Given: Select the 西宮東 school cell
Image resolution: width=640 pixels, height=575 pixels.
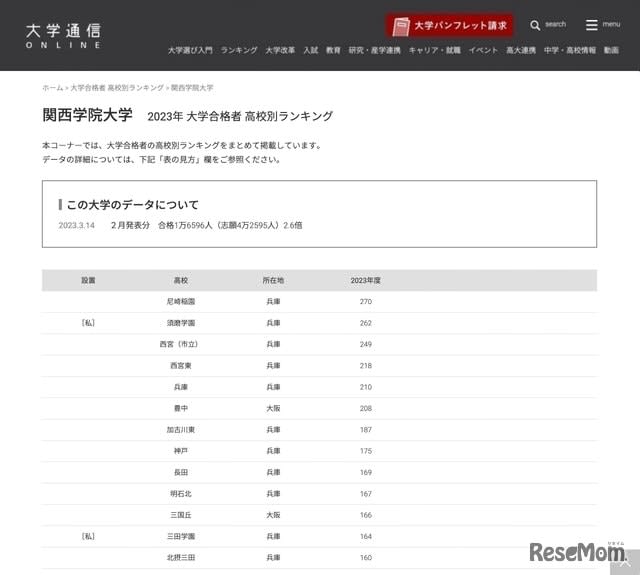Looking at the screenshot, I should 181,366.
